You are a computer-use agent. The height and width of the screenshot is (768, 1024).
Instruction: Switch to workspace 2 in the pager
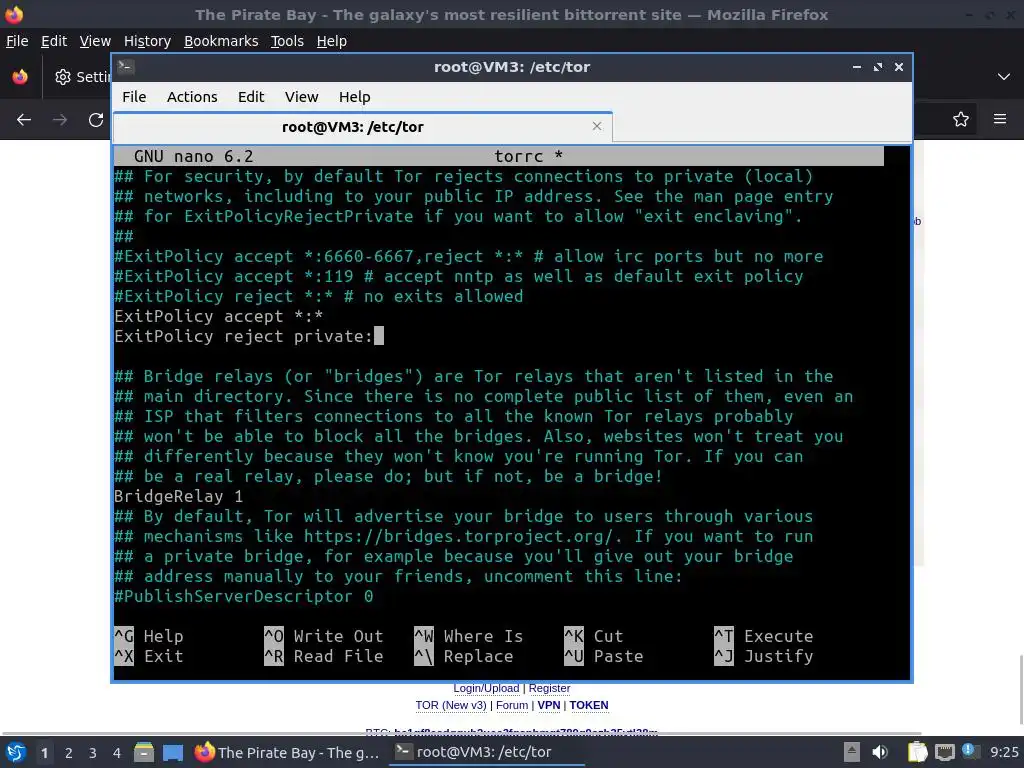point(69,753)
